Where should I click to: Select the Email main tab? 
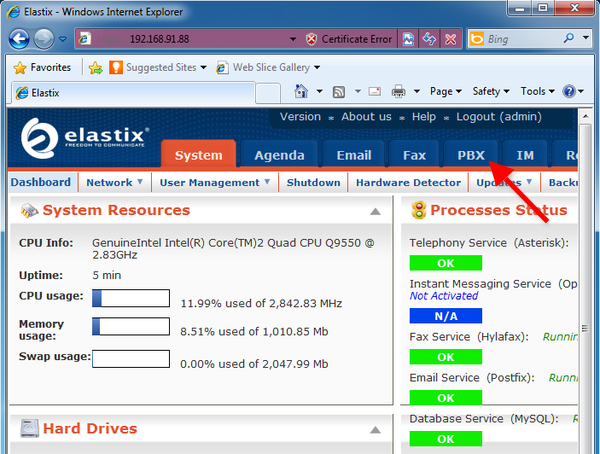(354, 155)
